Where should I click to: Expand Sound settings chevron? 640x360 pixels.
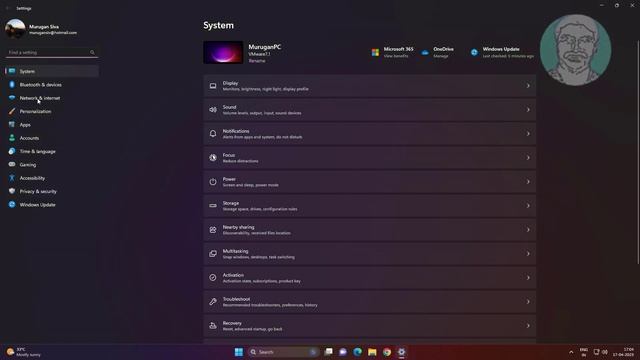tap(528, 110)
